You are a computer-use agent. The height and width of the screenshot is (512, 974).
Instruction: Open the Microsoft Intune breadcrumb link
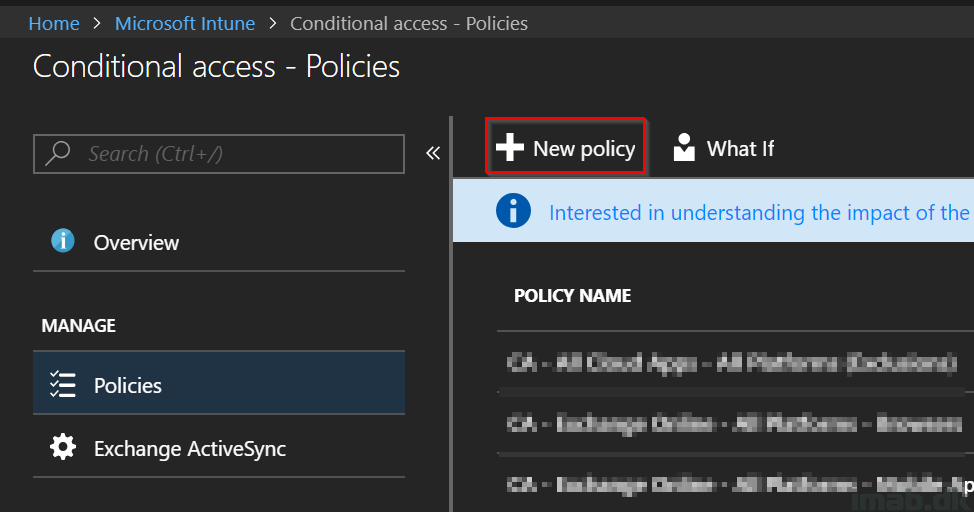click(185, 24)
